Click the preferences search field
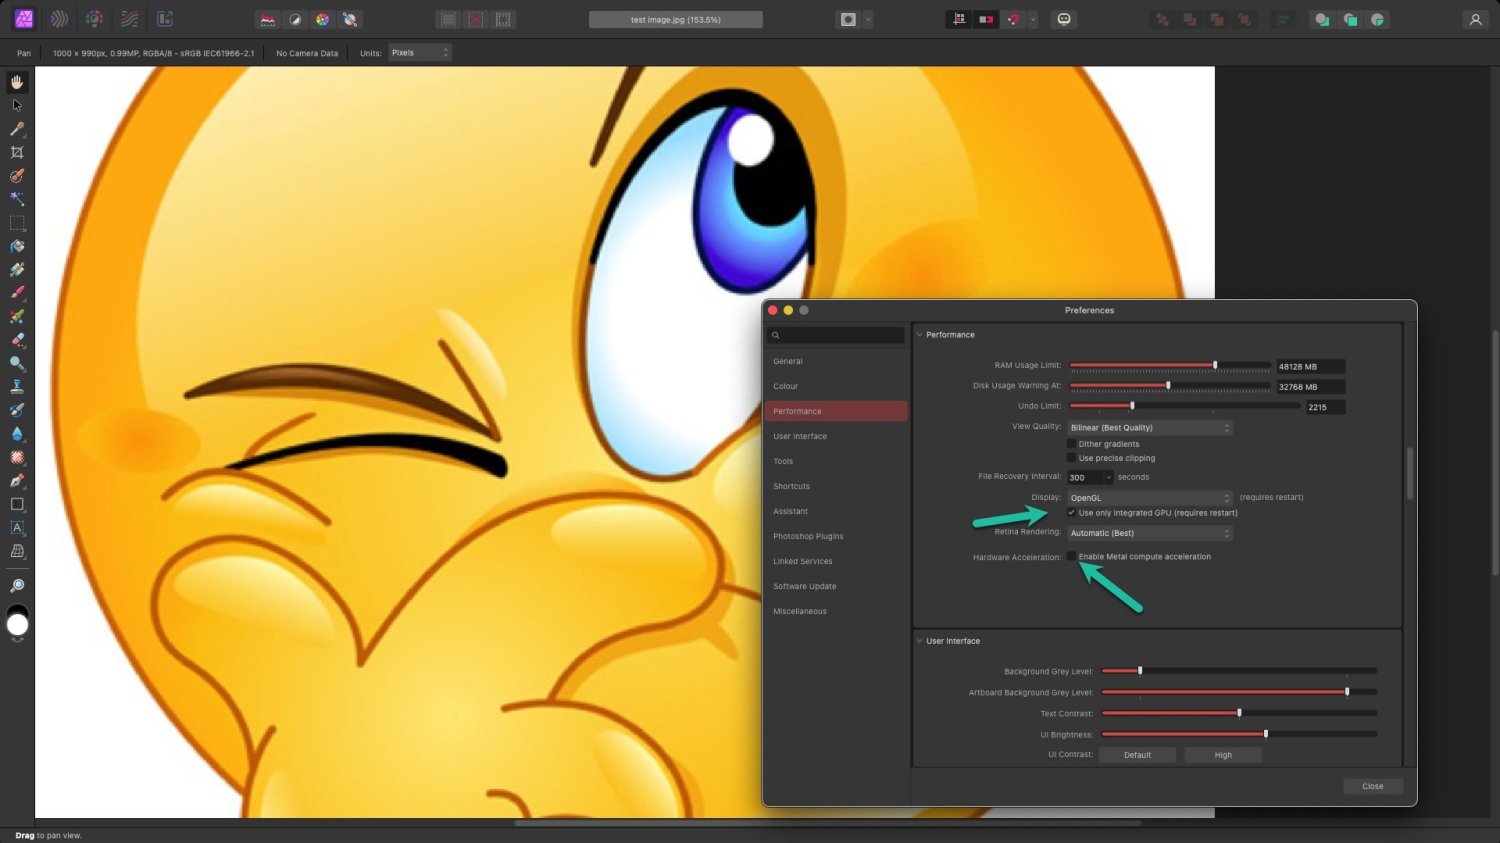The width and height of the screenshot is (1500, 843). (836, 335)
